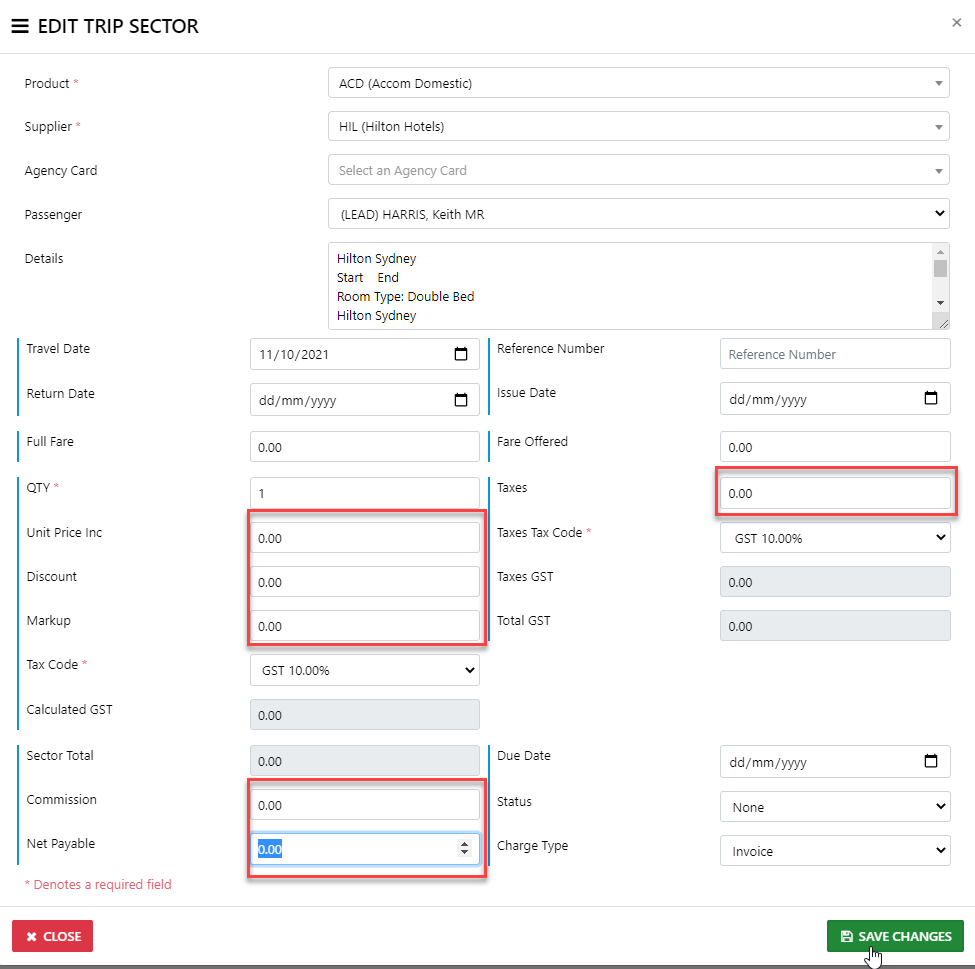Open the Issue Date calendar picker icon
975x969 pixels.
tap(931, 398)
